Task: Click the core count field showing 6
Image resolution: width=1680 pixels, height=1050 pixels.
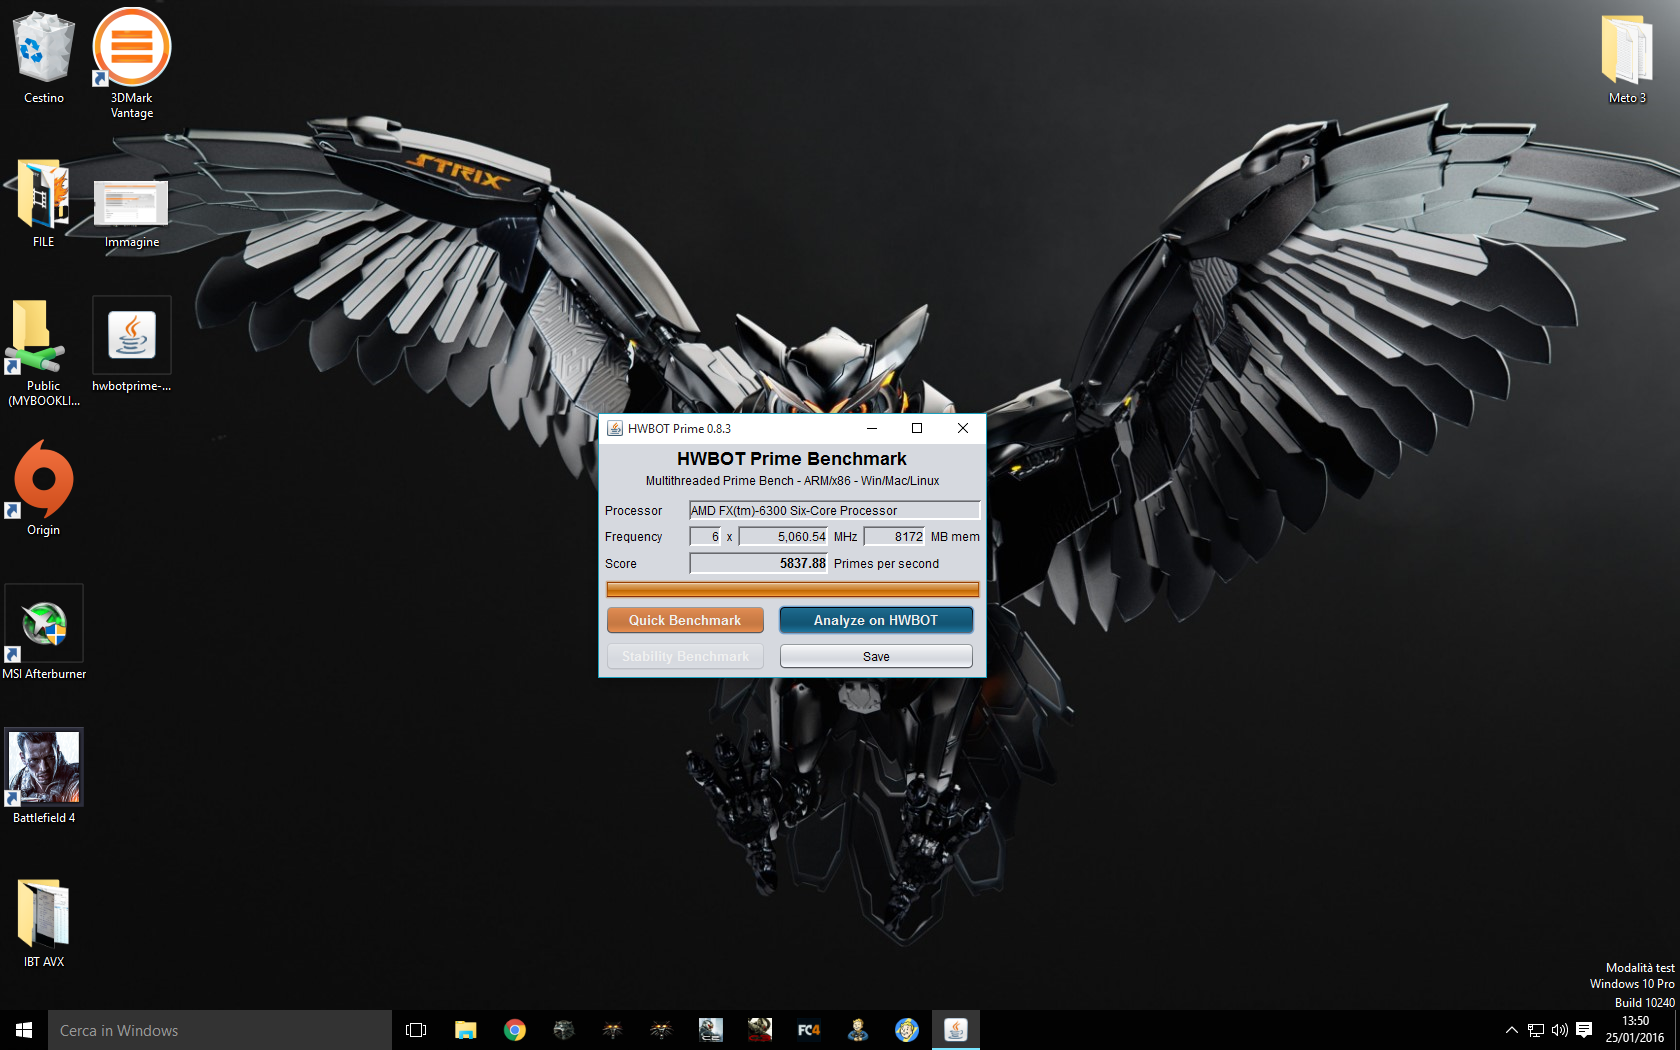Action: 705,537
